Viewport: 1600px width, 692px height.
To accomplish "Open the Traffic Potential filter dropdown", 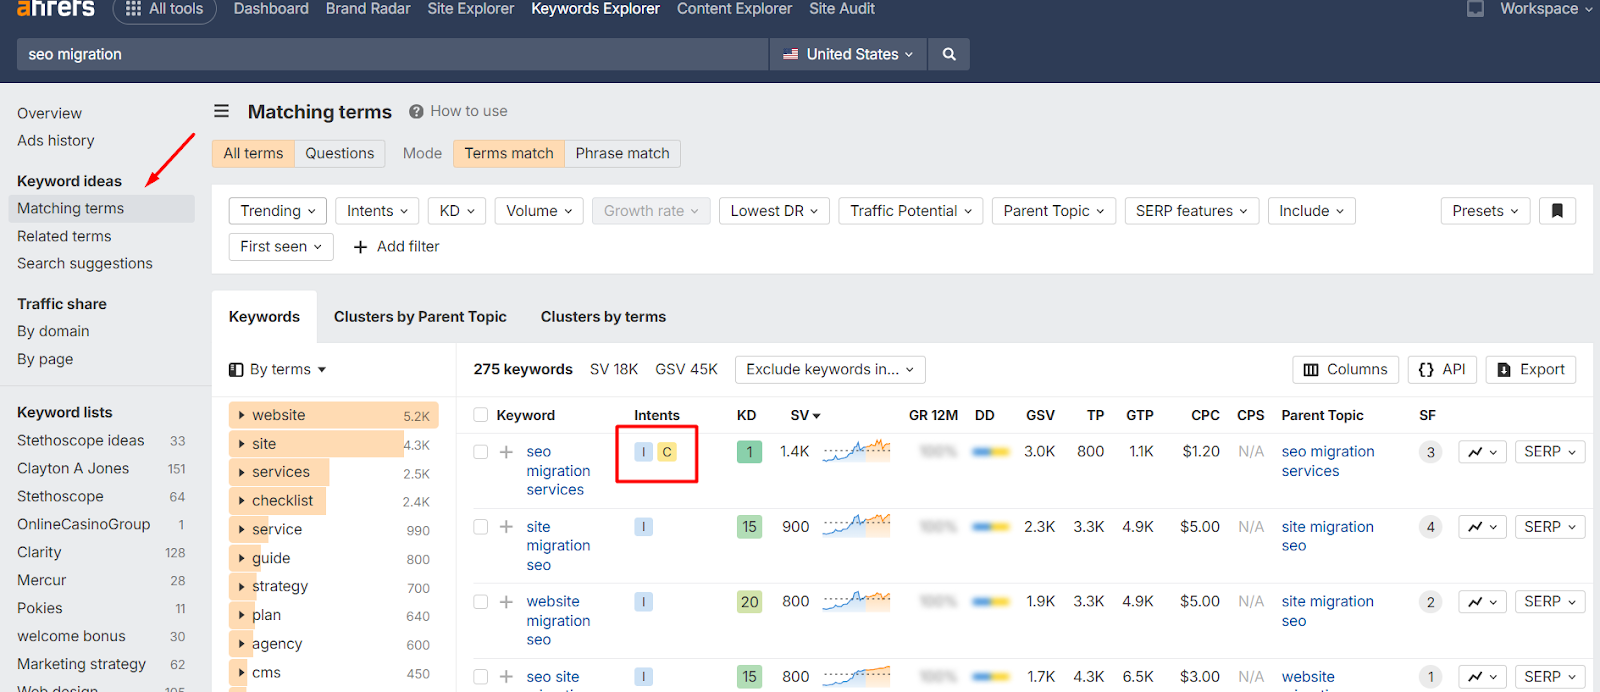I will pyautogui.click(x=911, y=211).
